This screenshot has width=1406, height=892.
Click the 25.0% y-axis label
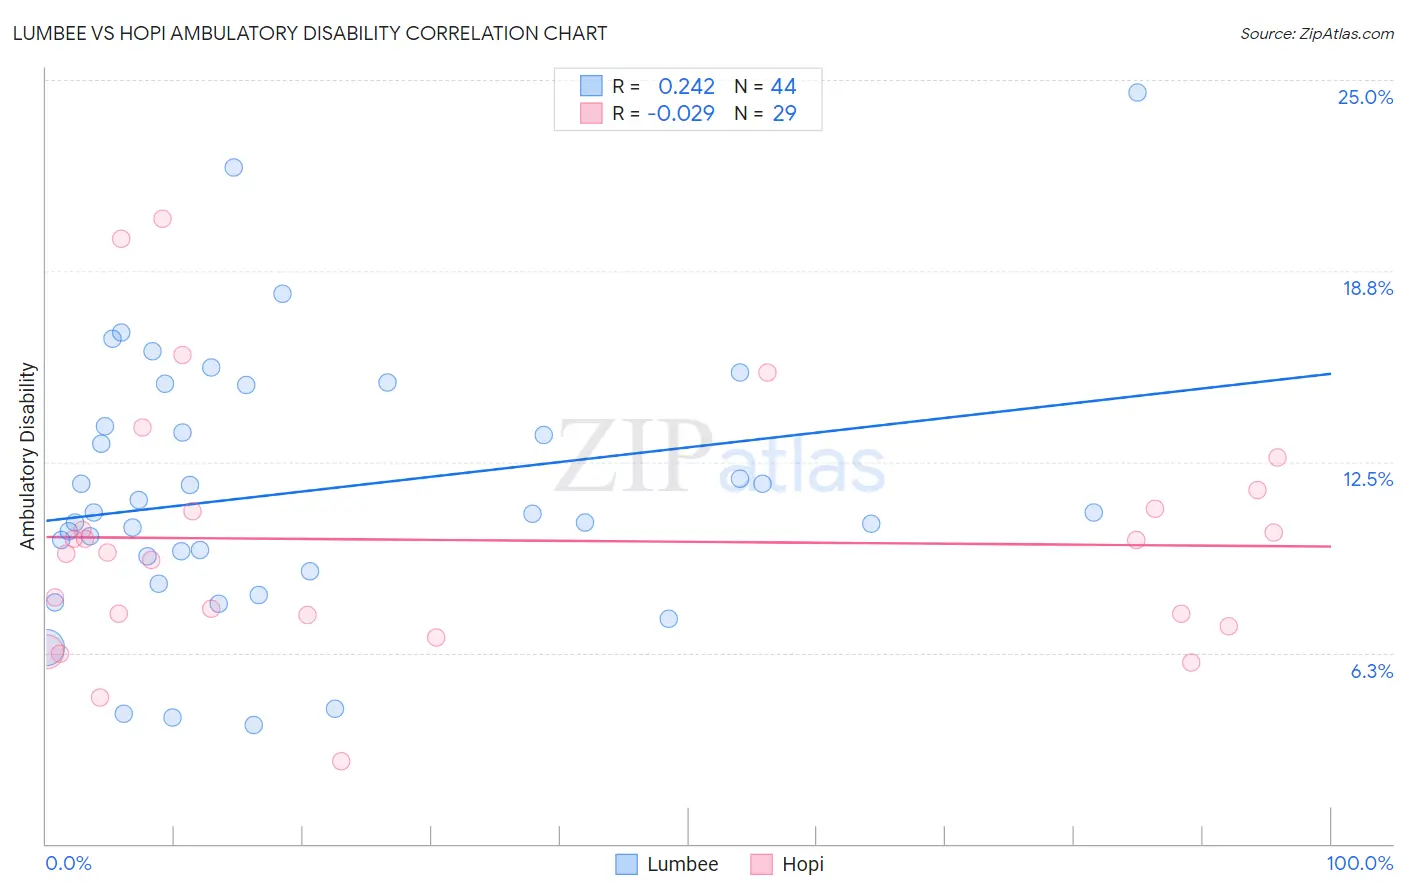(1365, 97)
